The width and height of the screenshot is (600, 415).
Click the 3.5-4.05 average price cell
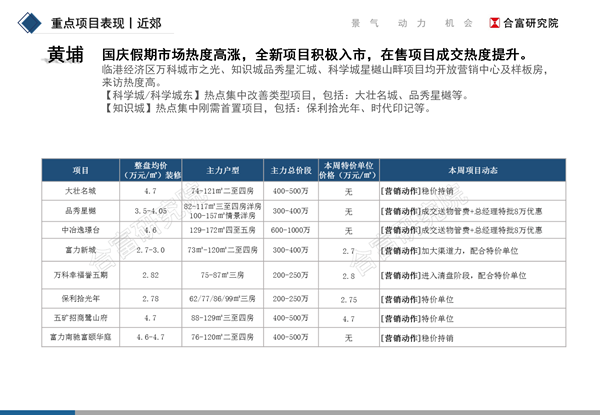tap(151, 211)
